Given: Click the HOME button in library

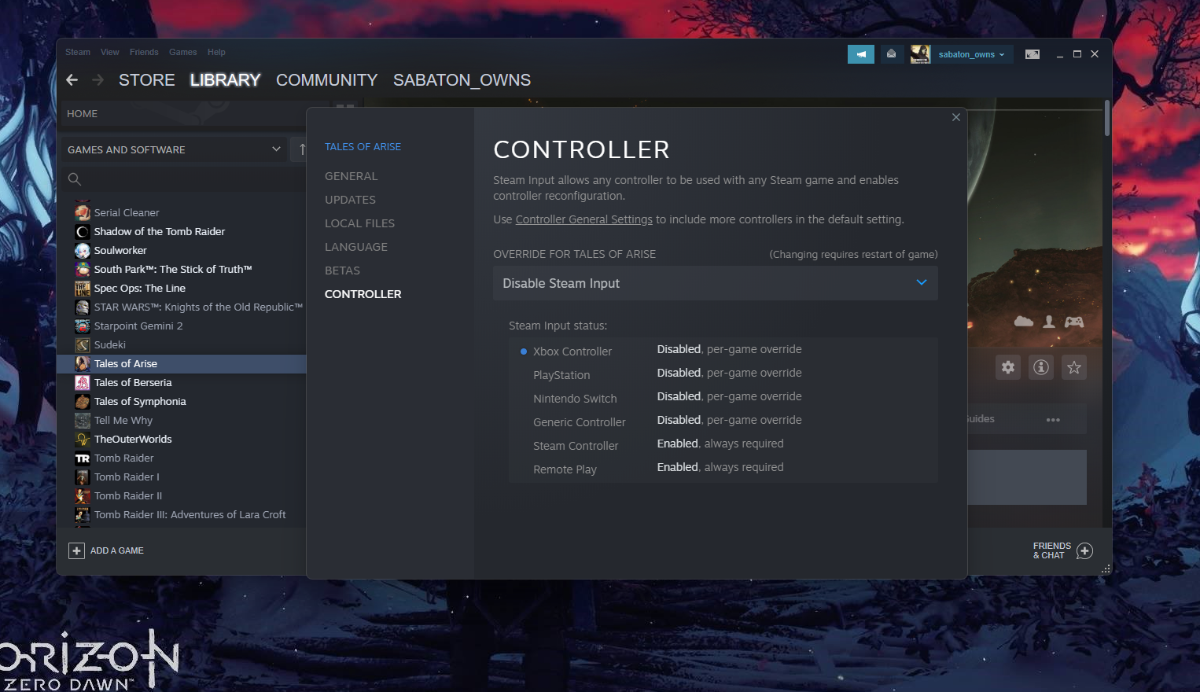Looking at the screenshot, I should [x=82, y=114].
